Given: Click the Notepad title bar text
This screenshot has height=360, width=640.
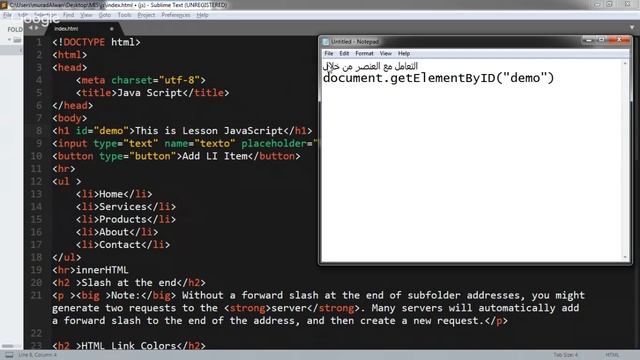Looking at the screenshot, I should coord(355,42).
